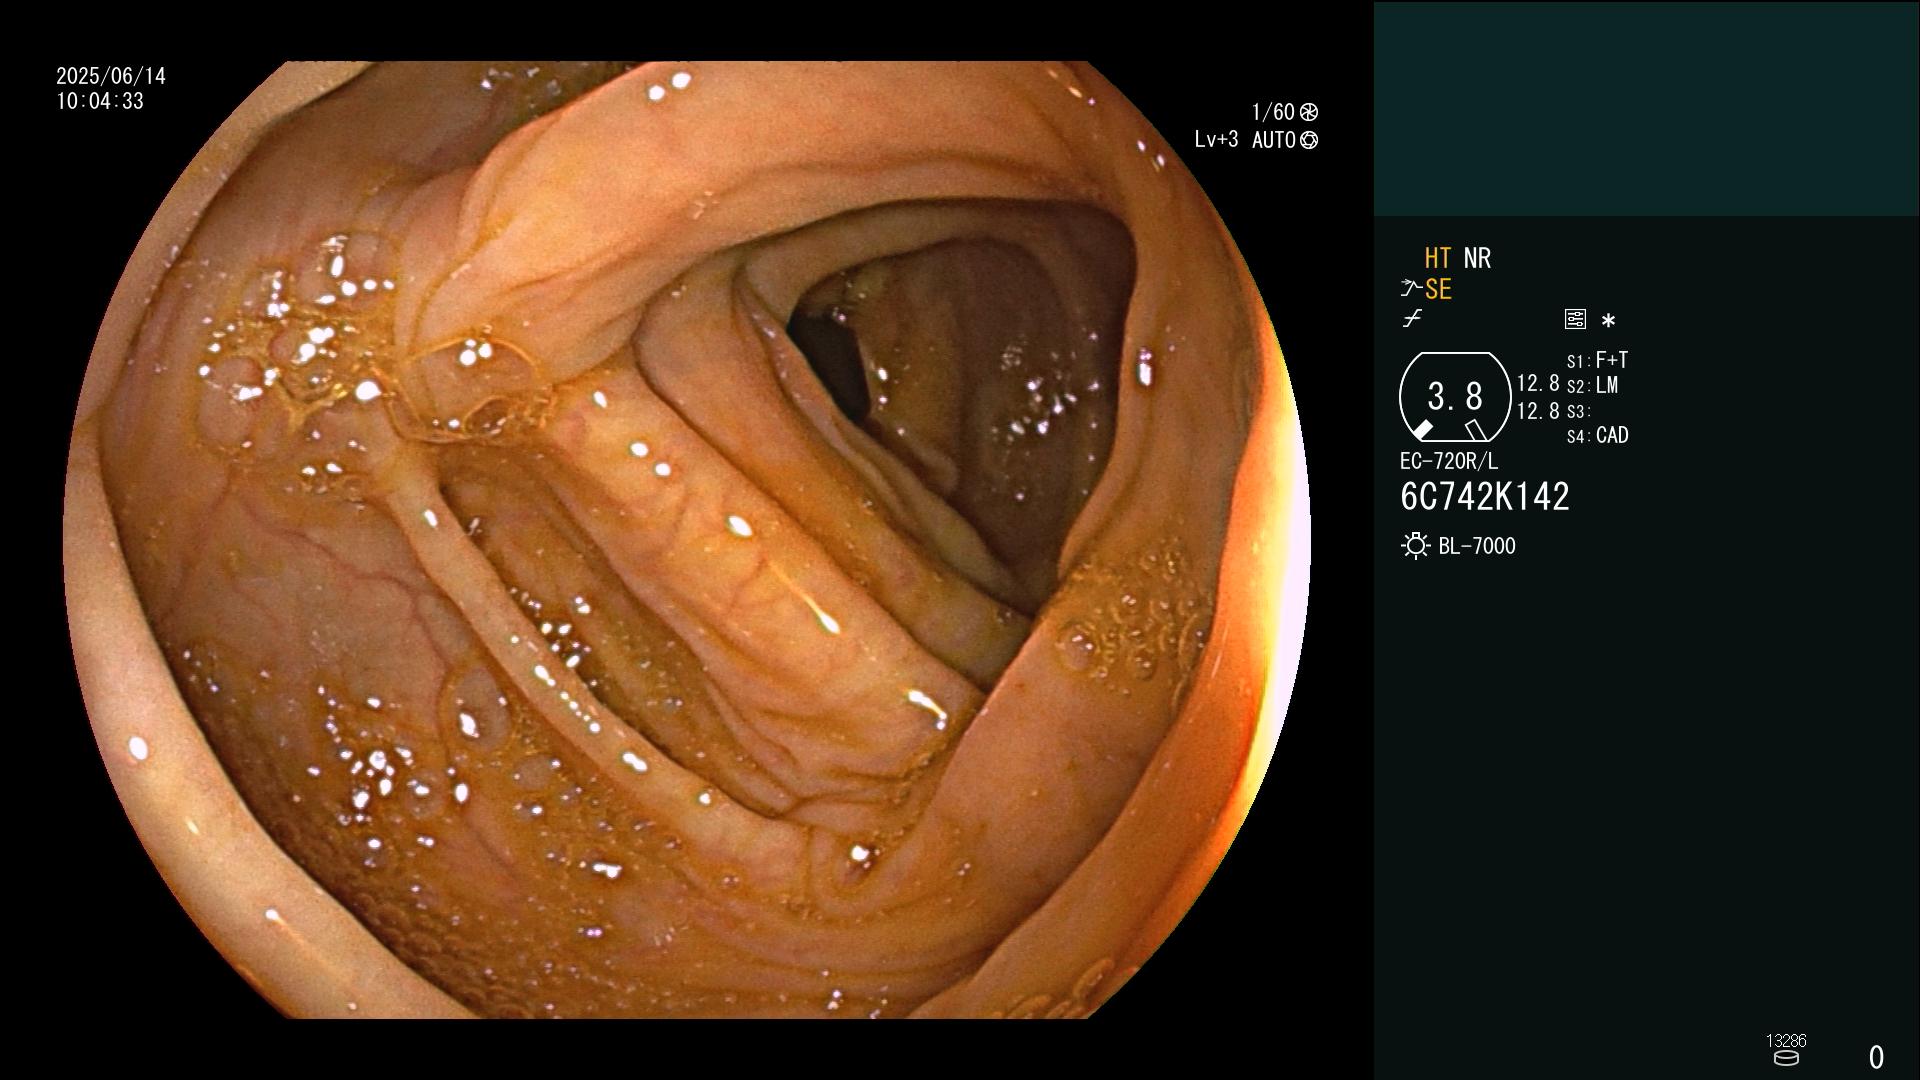This screenshot has height=1080, width=1920.
Task: Click the BL-7000 light source label
Action: pos(1477,546)
